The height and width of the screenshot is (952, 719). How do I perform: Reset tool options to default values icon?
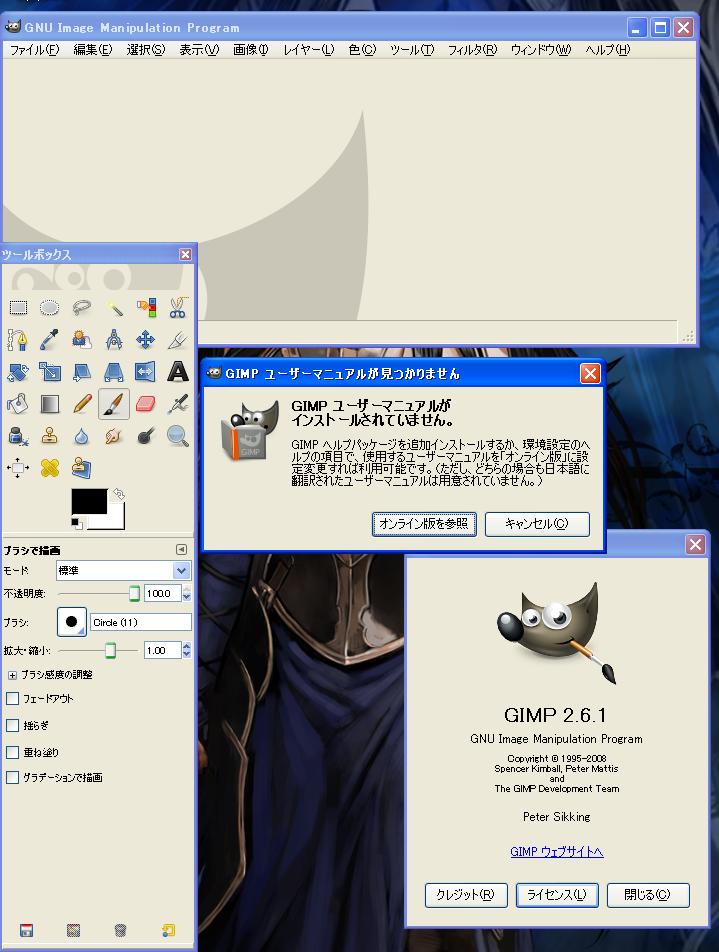point(168,930)
